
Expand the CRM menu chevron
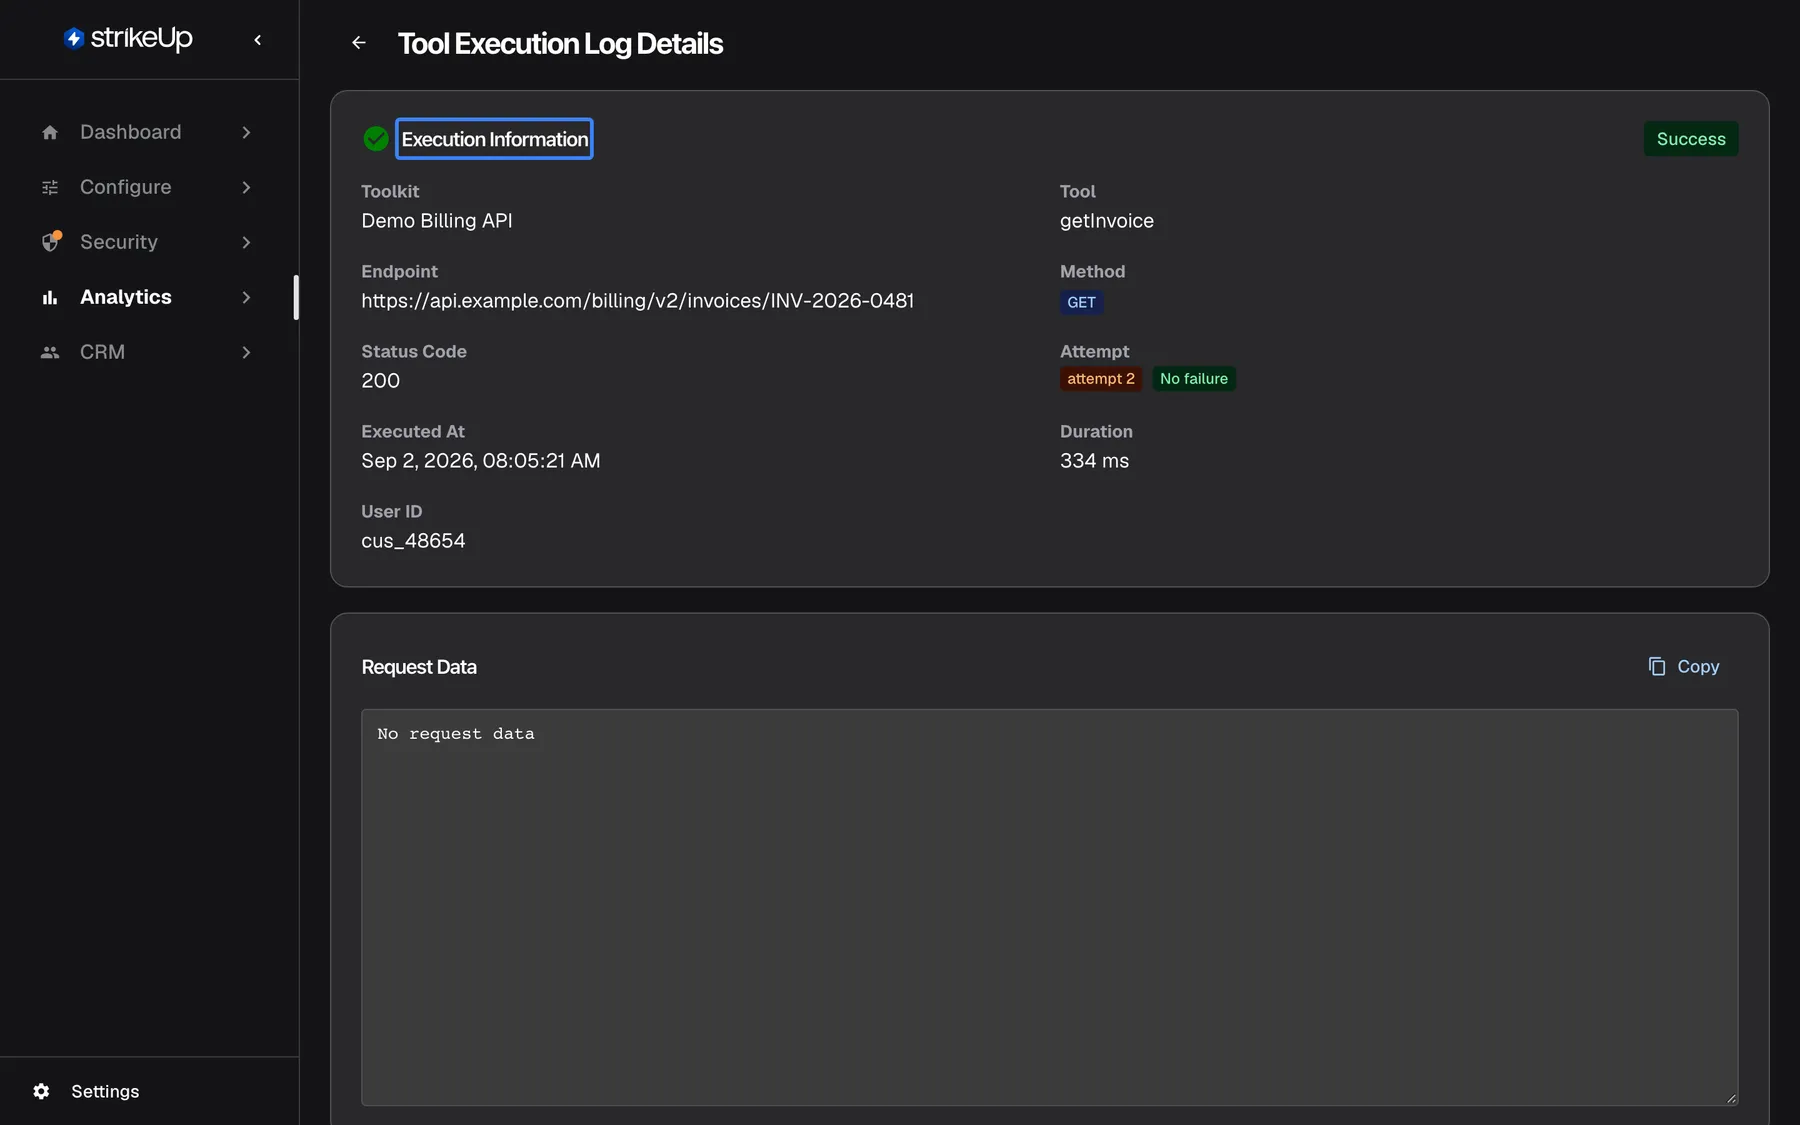pyautogui.click(x=246, y=352)
